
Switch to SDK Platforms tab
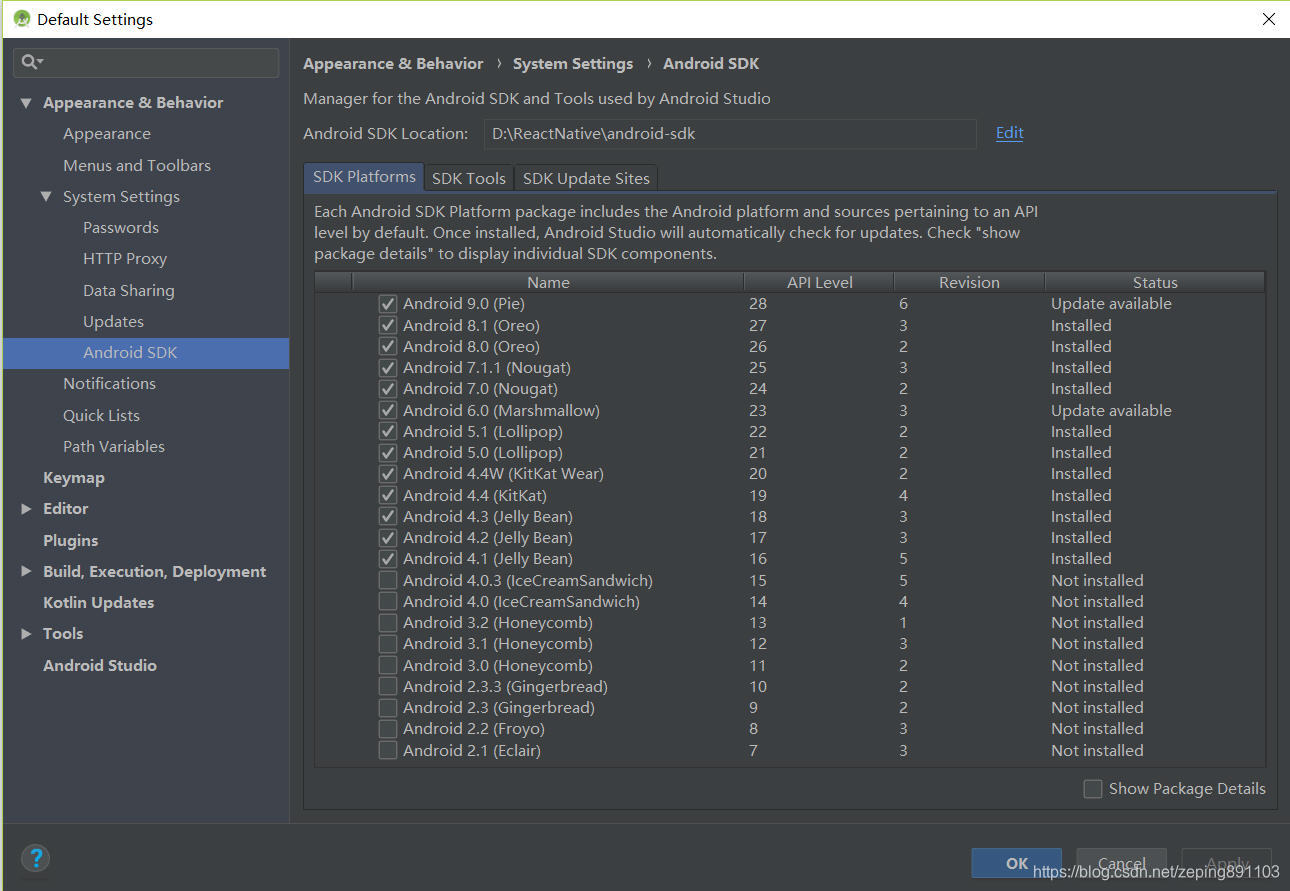[364, 177]
